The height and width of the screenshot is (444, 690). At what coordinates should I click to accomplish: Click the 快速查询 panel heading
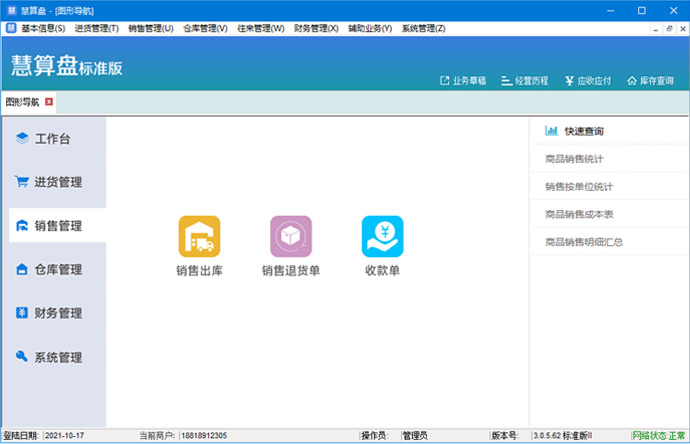point(584,131)
